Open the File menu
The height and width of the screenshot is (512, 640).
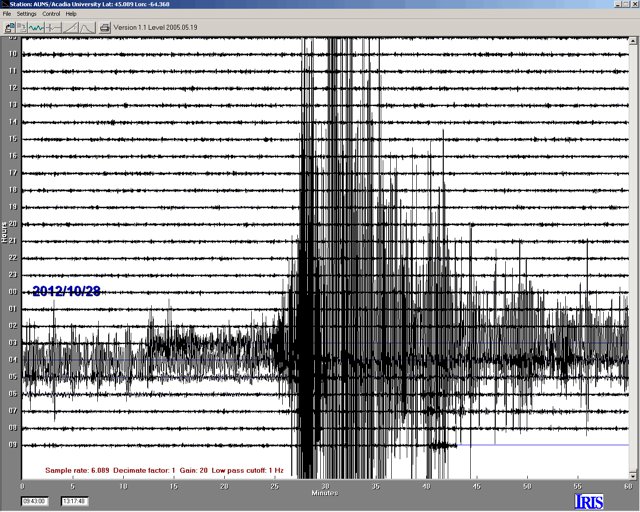[x=7, y=14]
